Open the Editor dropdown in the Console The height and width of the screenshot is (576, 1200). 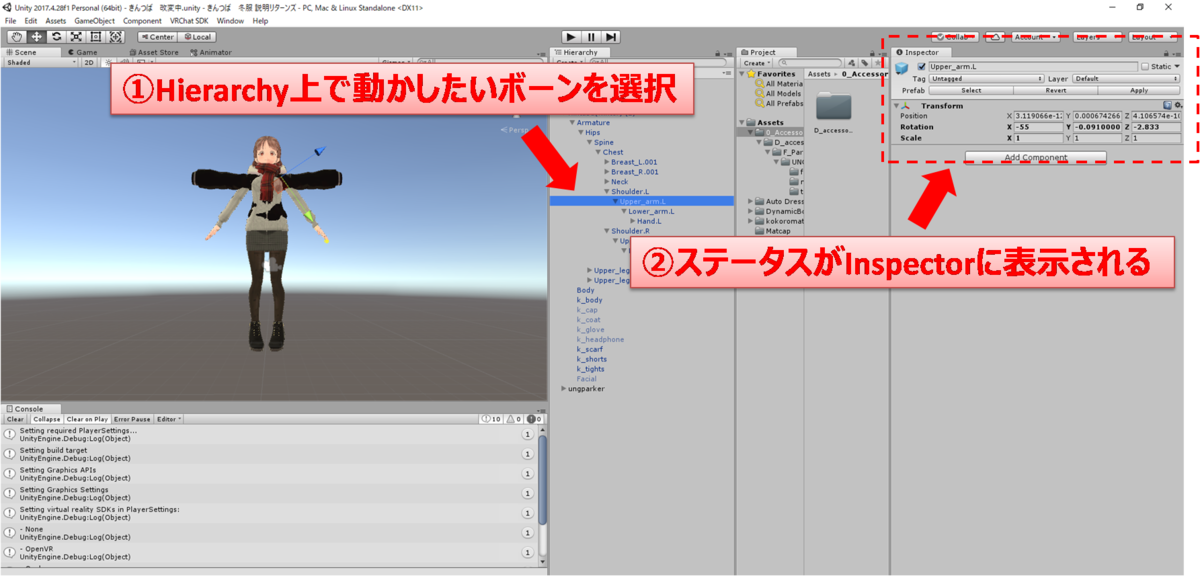169,419
